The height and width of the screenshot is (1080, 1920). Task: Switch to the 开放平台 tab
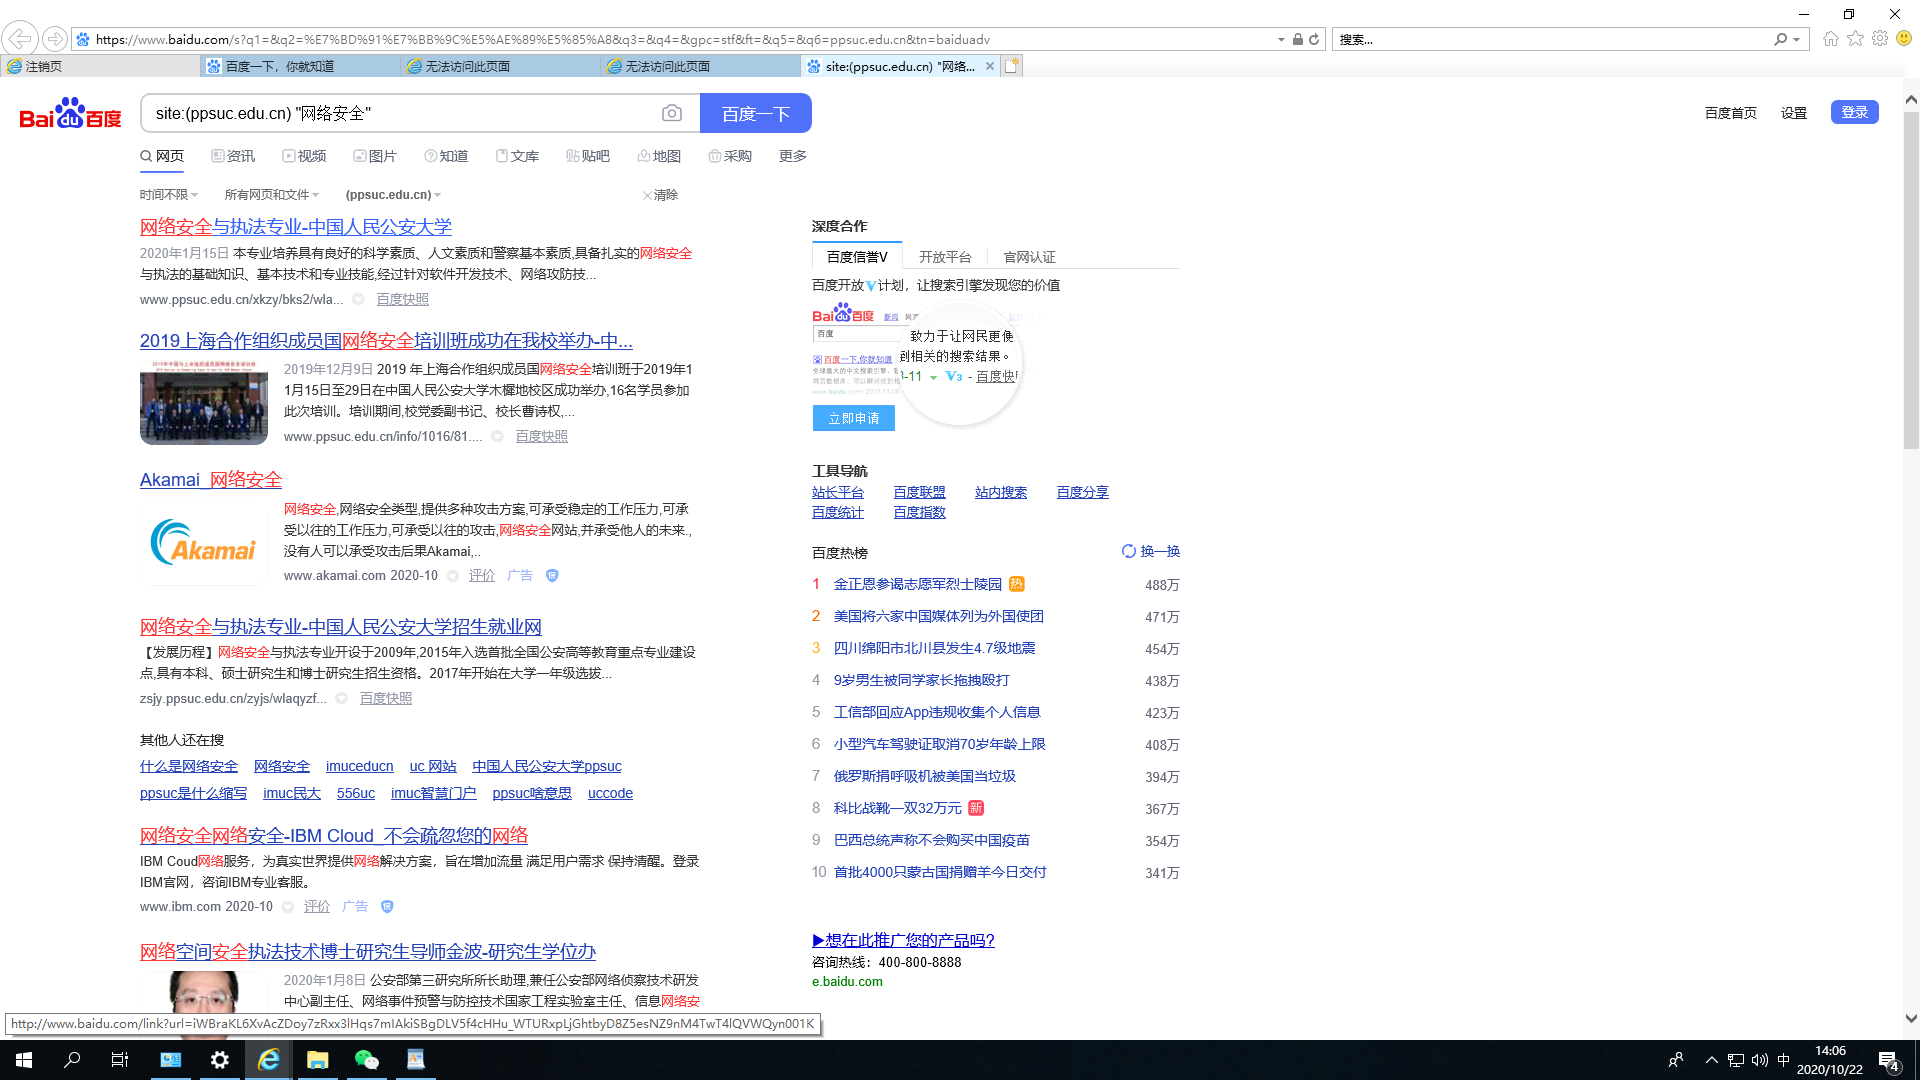point(945,257)
